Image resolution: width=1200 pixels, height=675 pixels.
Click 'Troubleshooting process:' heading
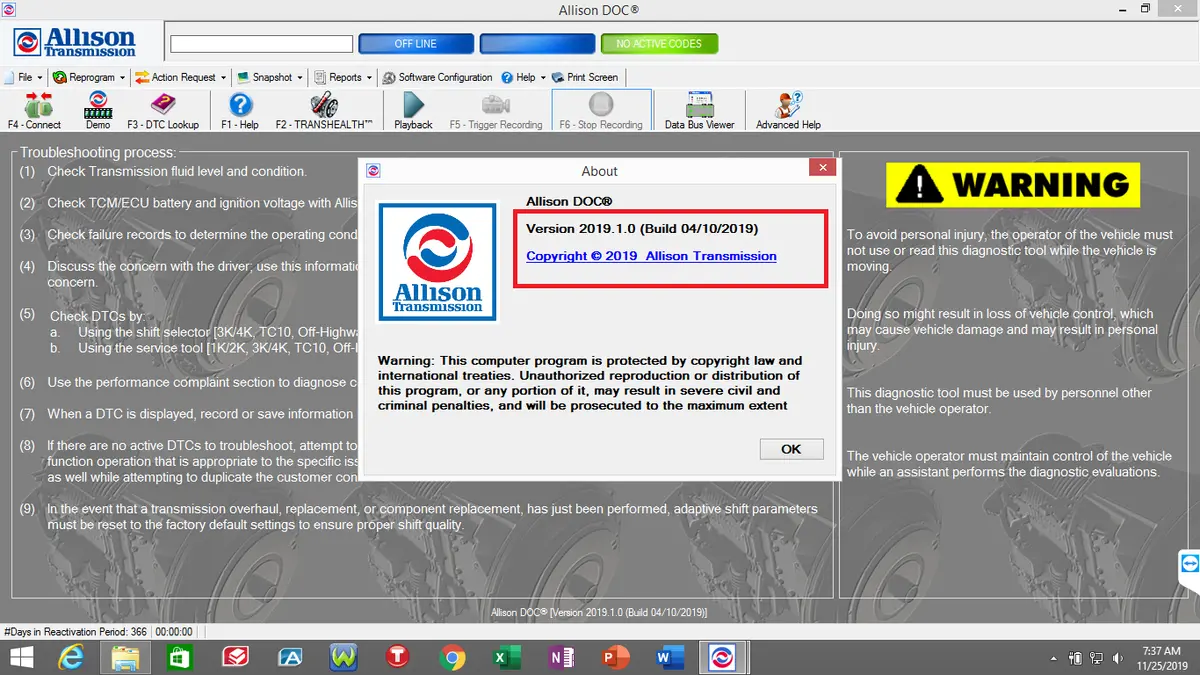click(98, 152)
